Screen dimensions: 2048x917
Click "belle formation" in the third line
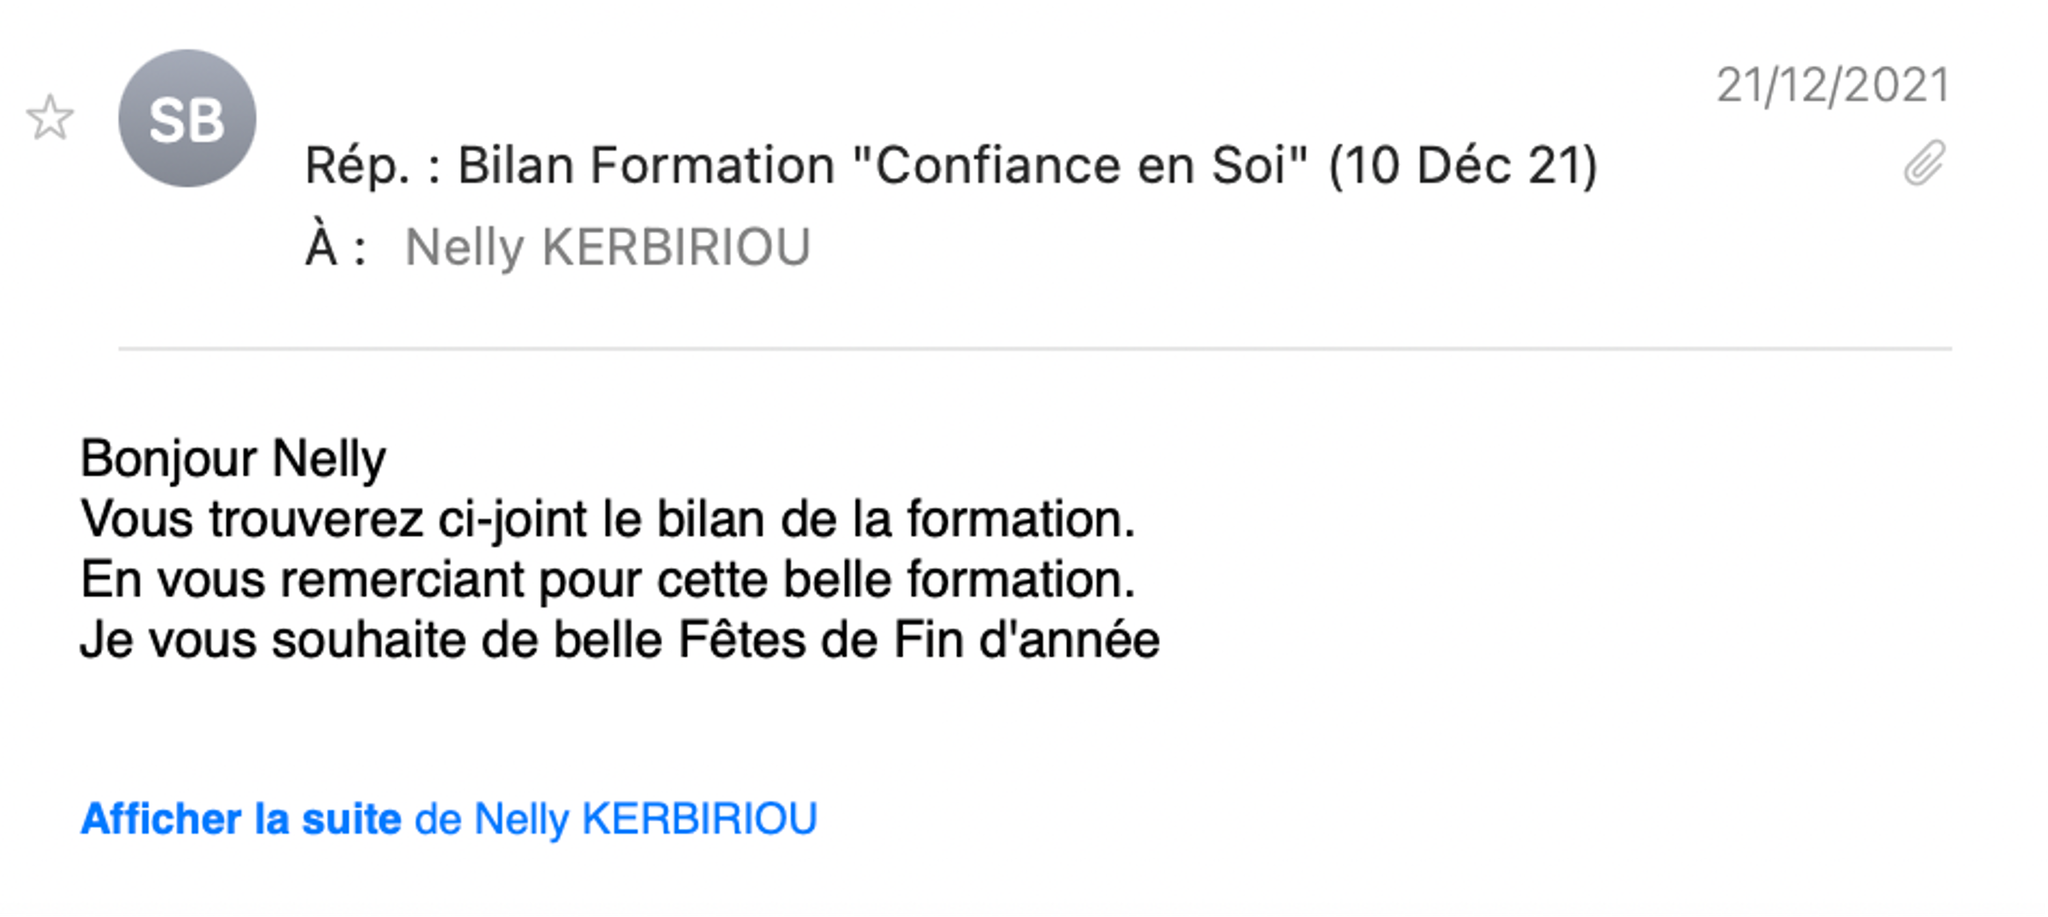(x=958, y=579)
